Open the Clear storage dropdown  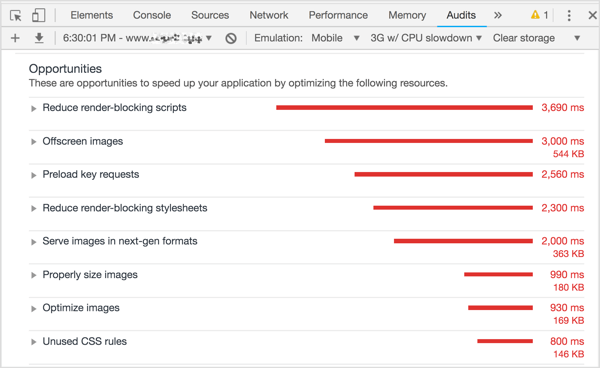click(x=536, y=38)
